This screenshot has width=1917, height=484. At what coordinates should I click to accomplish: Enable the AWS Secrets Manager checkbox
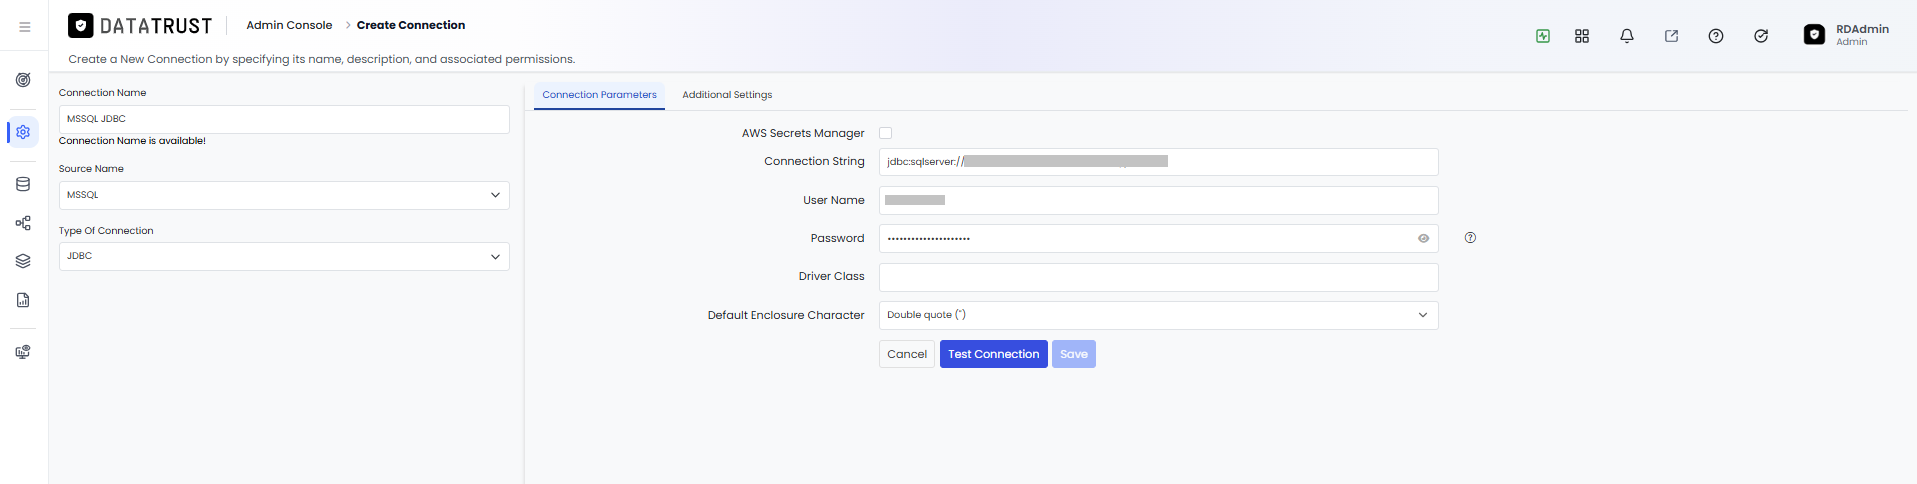point(885,133)
